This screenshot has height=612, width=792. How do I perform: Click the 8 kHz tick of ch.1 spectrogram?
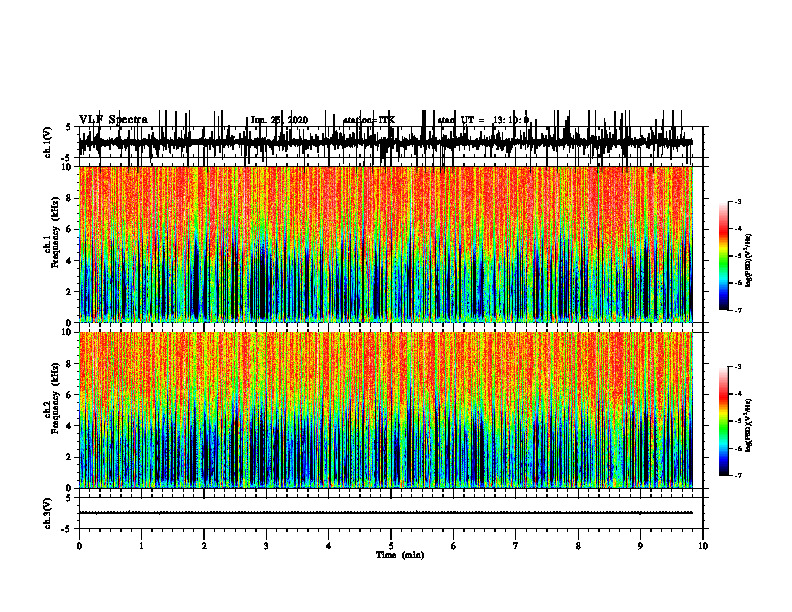coord(71,198)
